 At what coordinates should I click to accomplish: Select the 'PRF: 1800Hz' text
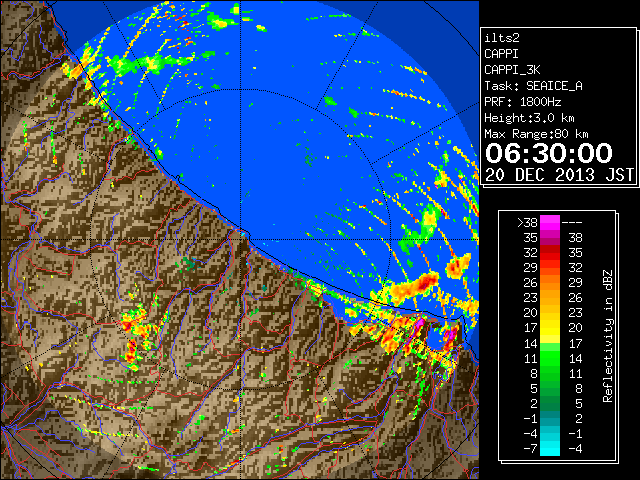tap(523, 102)
